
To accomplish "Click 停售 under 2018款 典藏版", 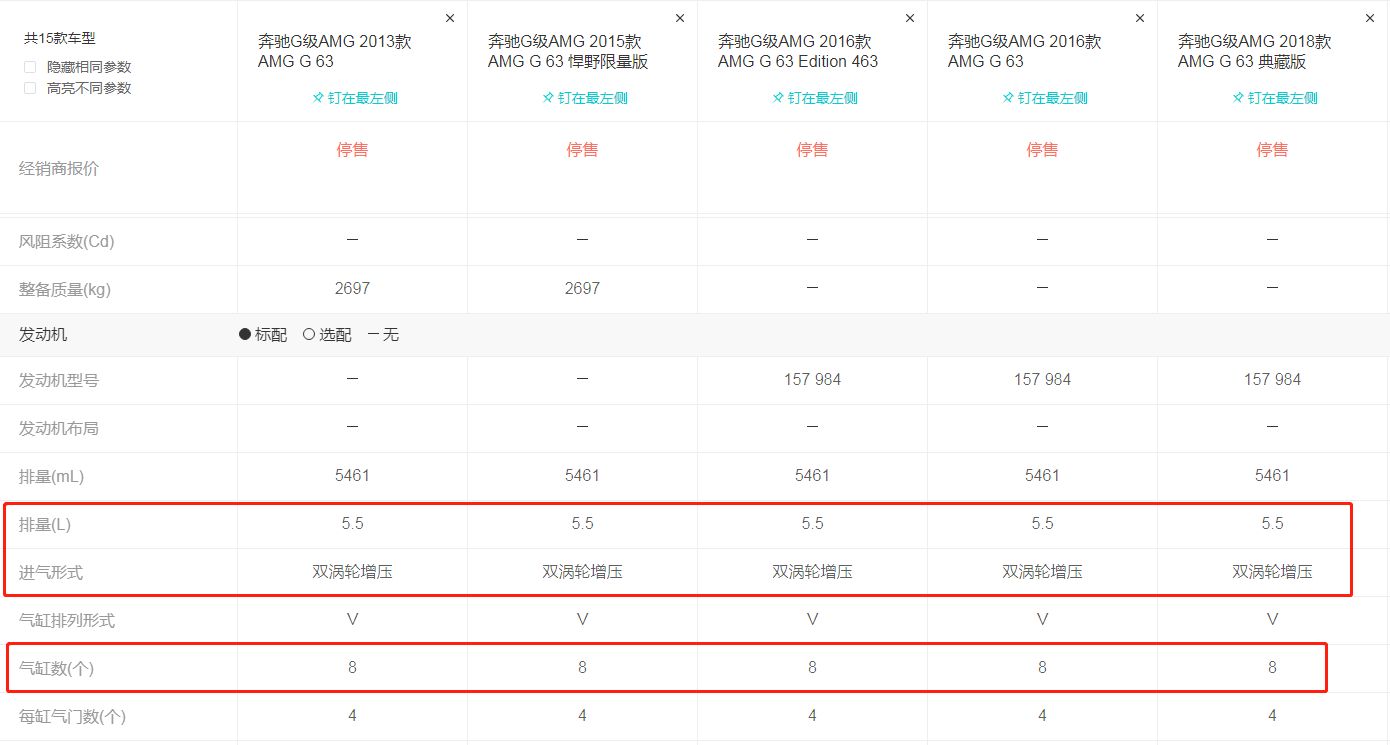I will pyautogui.click(x=1272, y=150).
